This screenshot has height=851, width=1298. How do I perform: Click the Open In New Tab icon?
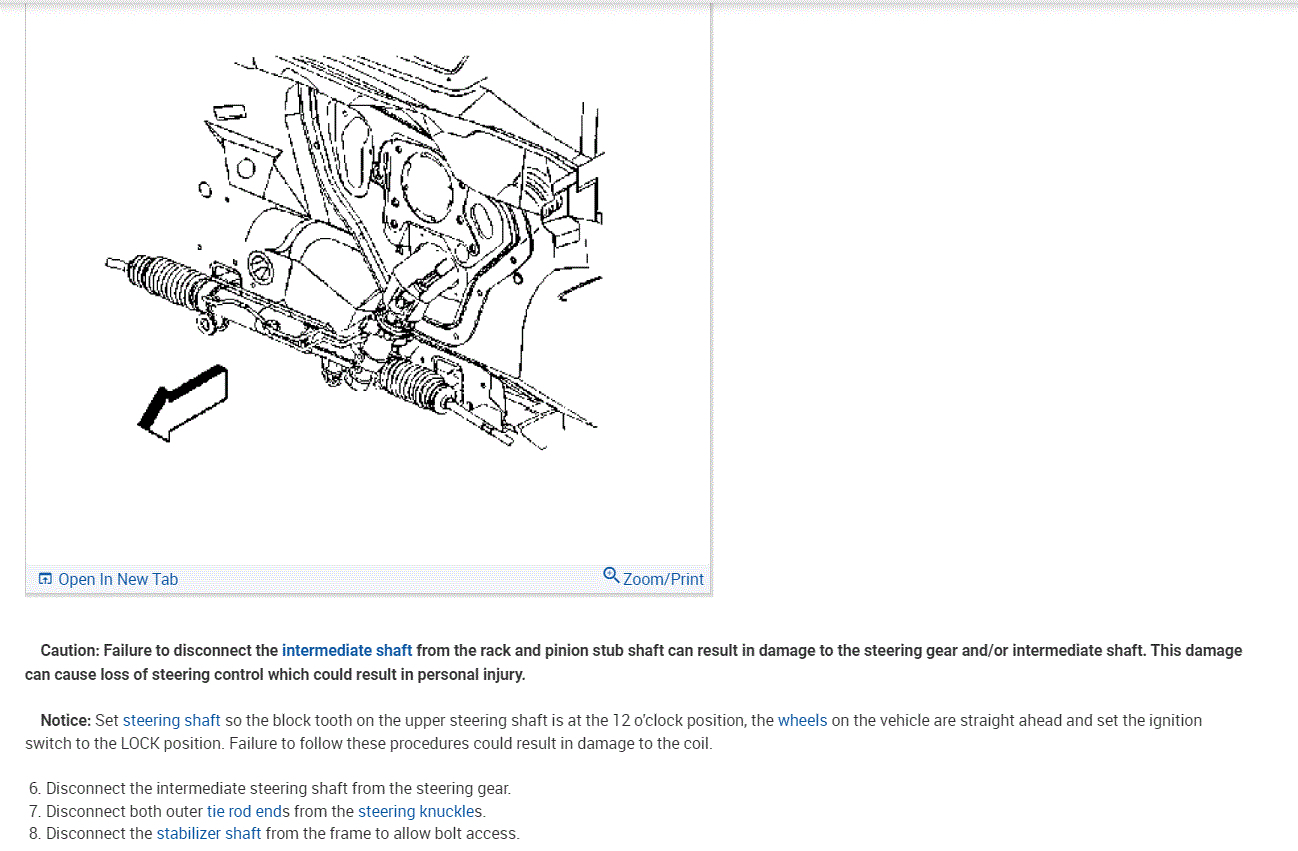[x=45, y=579]
